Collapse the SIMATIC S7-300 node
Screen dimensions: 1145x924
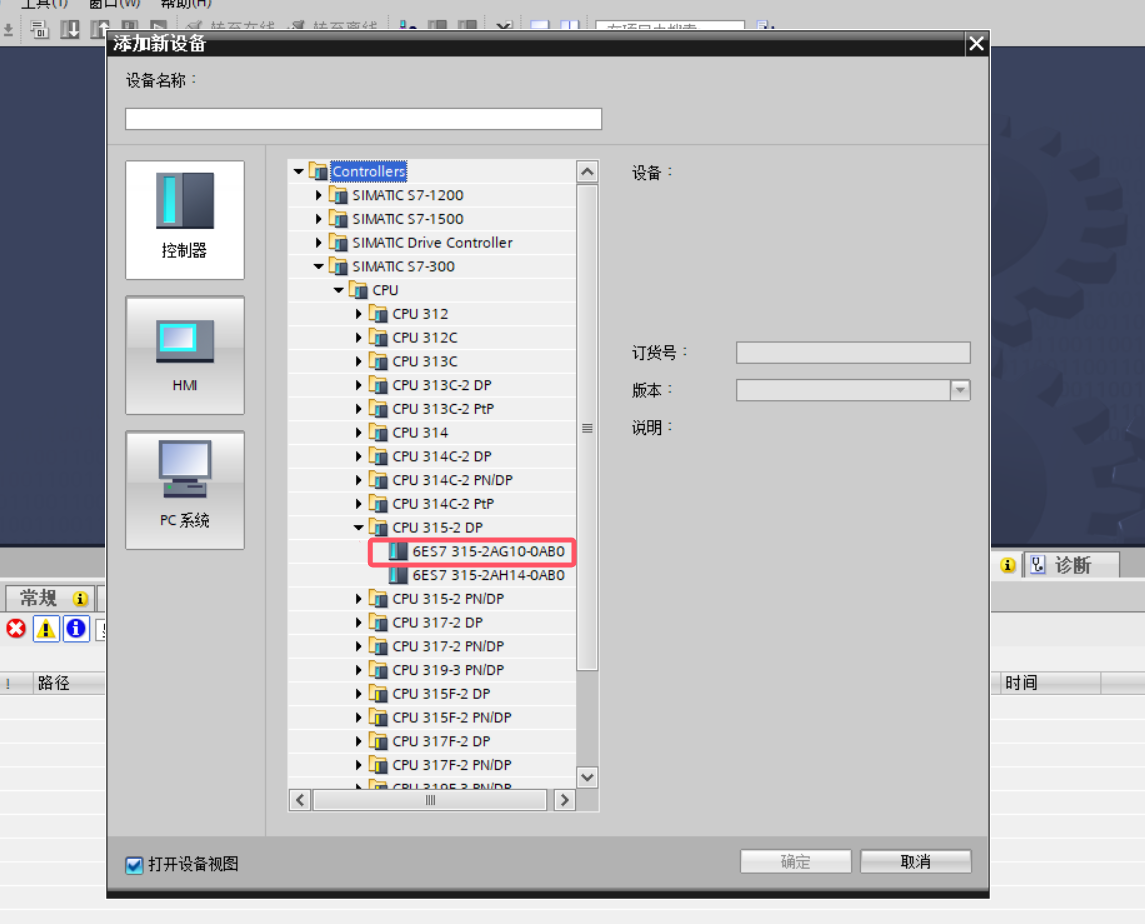318,267
